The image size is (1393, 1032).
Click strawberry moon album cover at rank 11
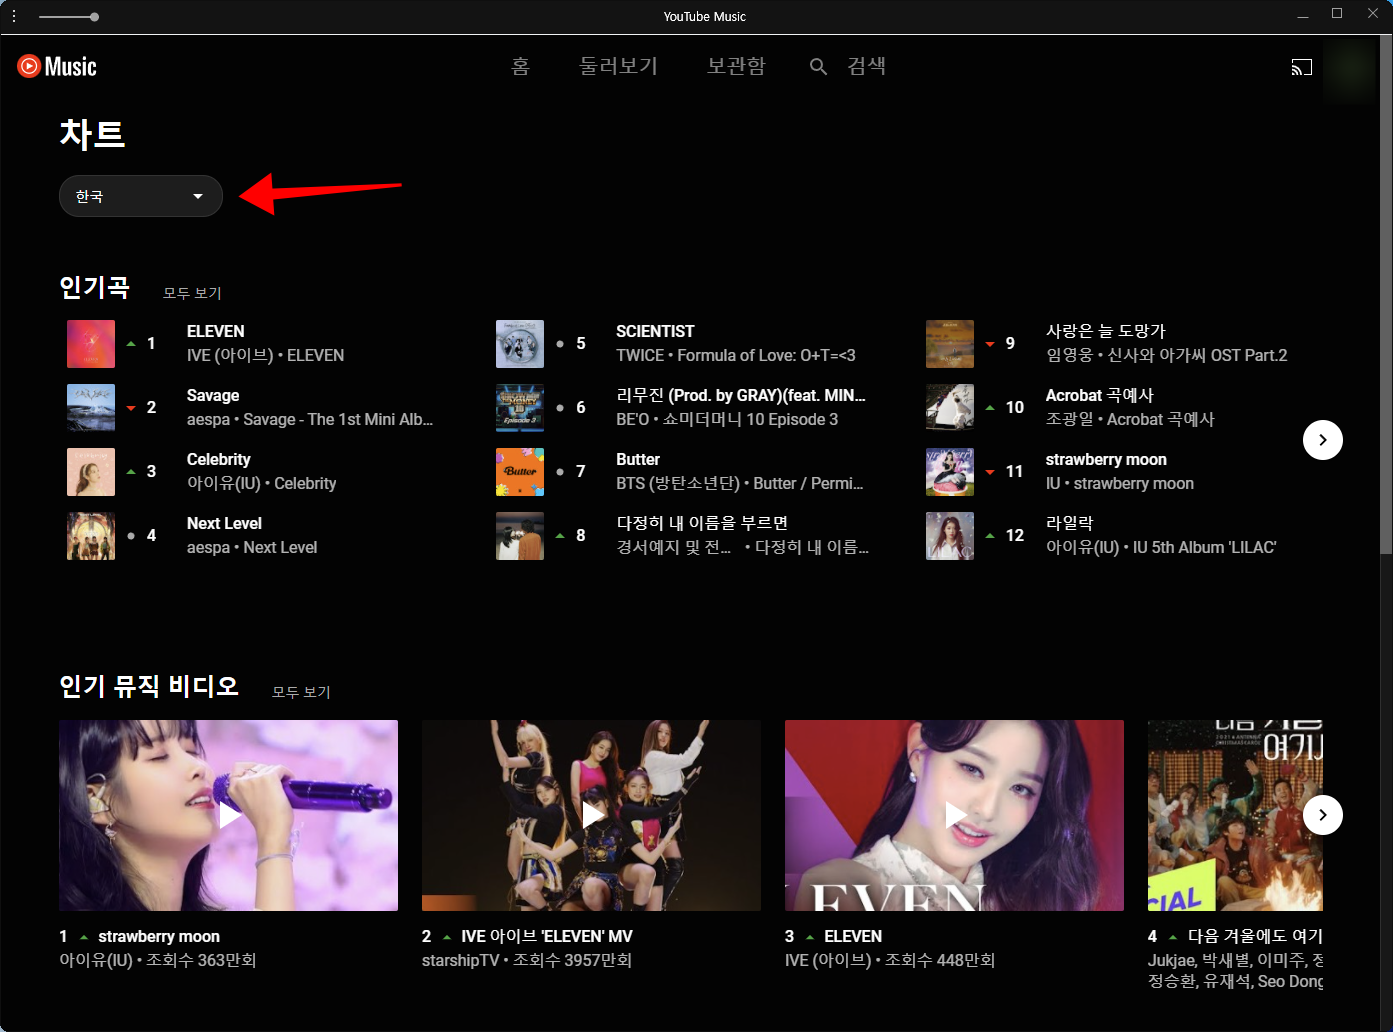pos(950,472)
